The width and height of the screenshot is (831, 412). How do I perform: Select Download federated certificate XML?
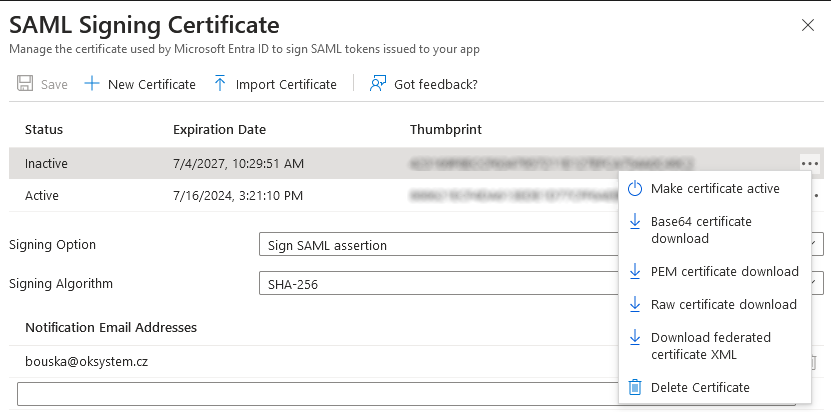[x=714, y=346]
